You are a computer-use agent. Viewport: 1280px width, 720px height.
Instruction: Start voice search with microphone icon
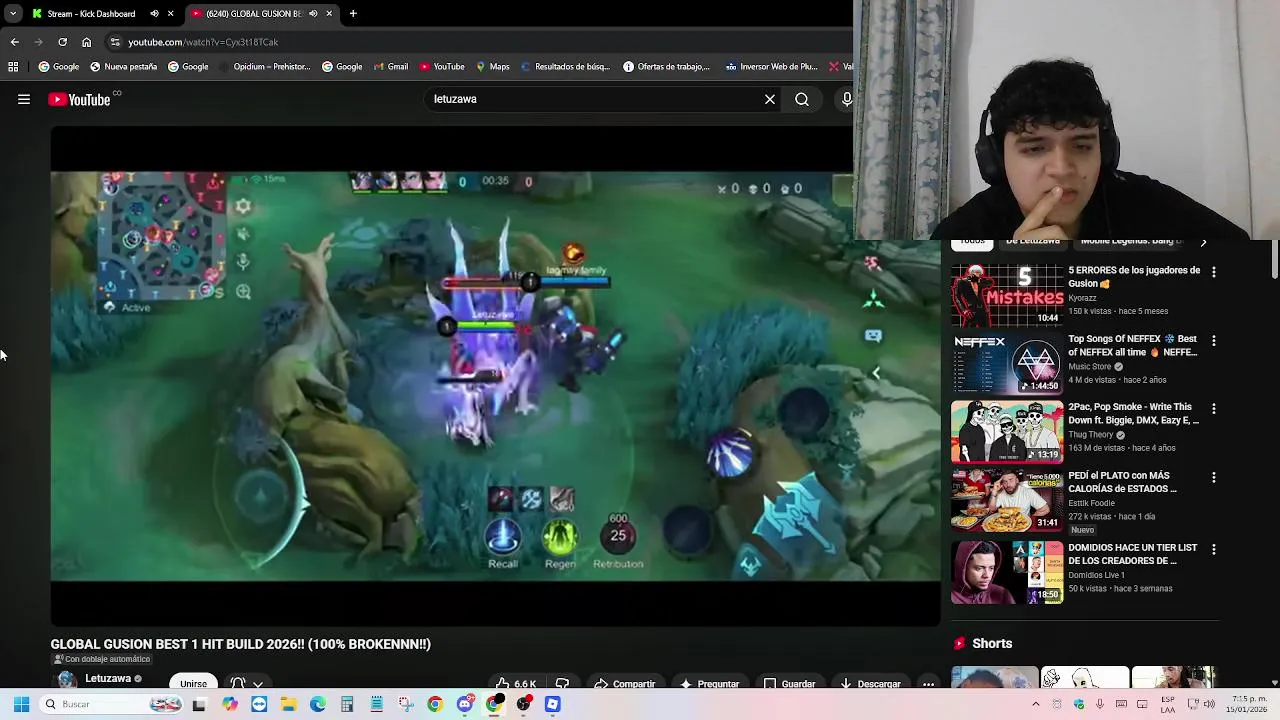(x=846, y=99)
